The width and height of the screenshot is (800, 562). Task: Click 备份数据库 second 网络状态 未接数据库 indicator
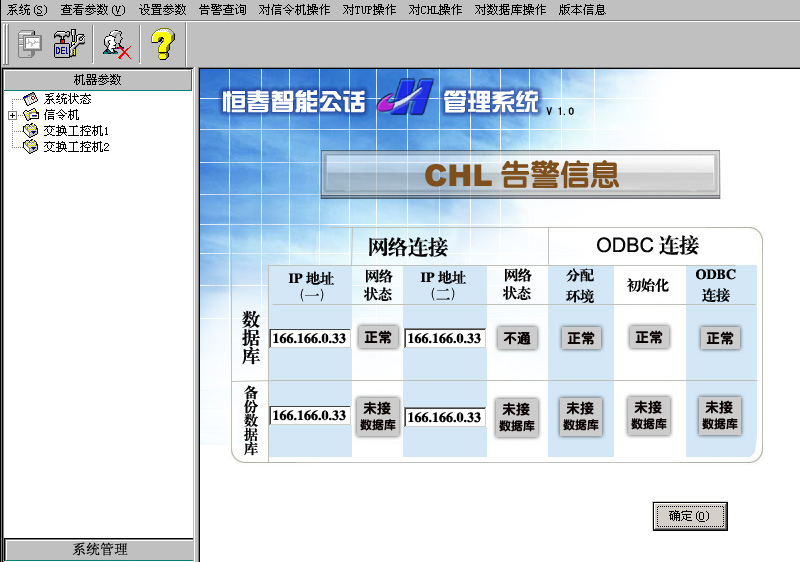pyautogui.click(x=517, y=417)
